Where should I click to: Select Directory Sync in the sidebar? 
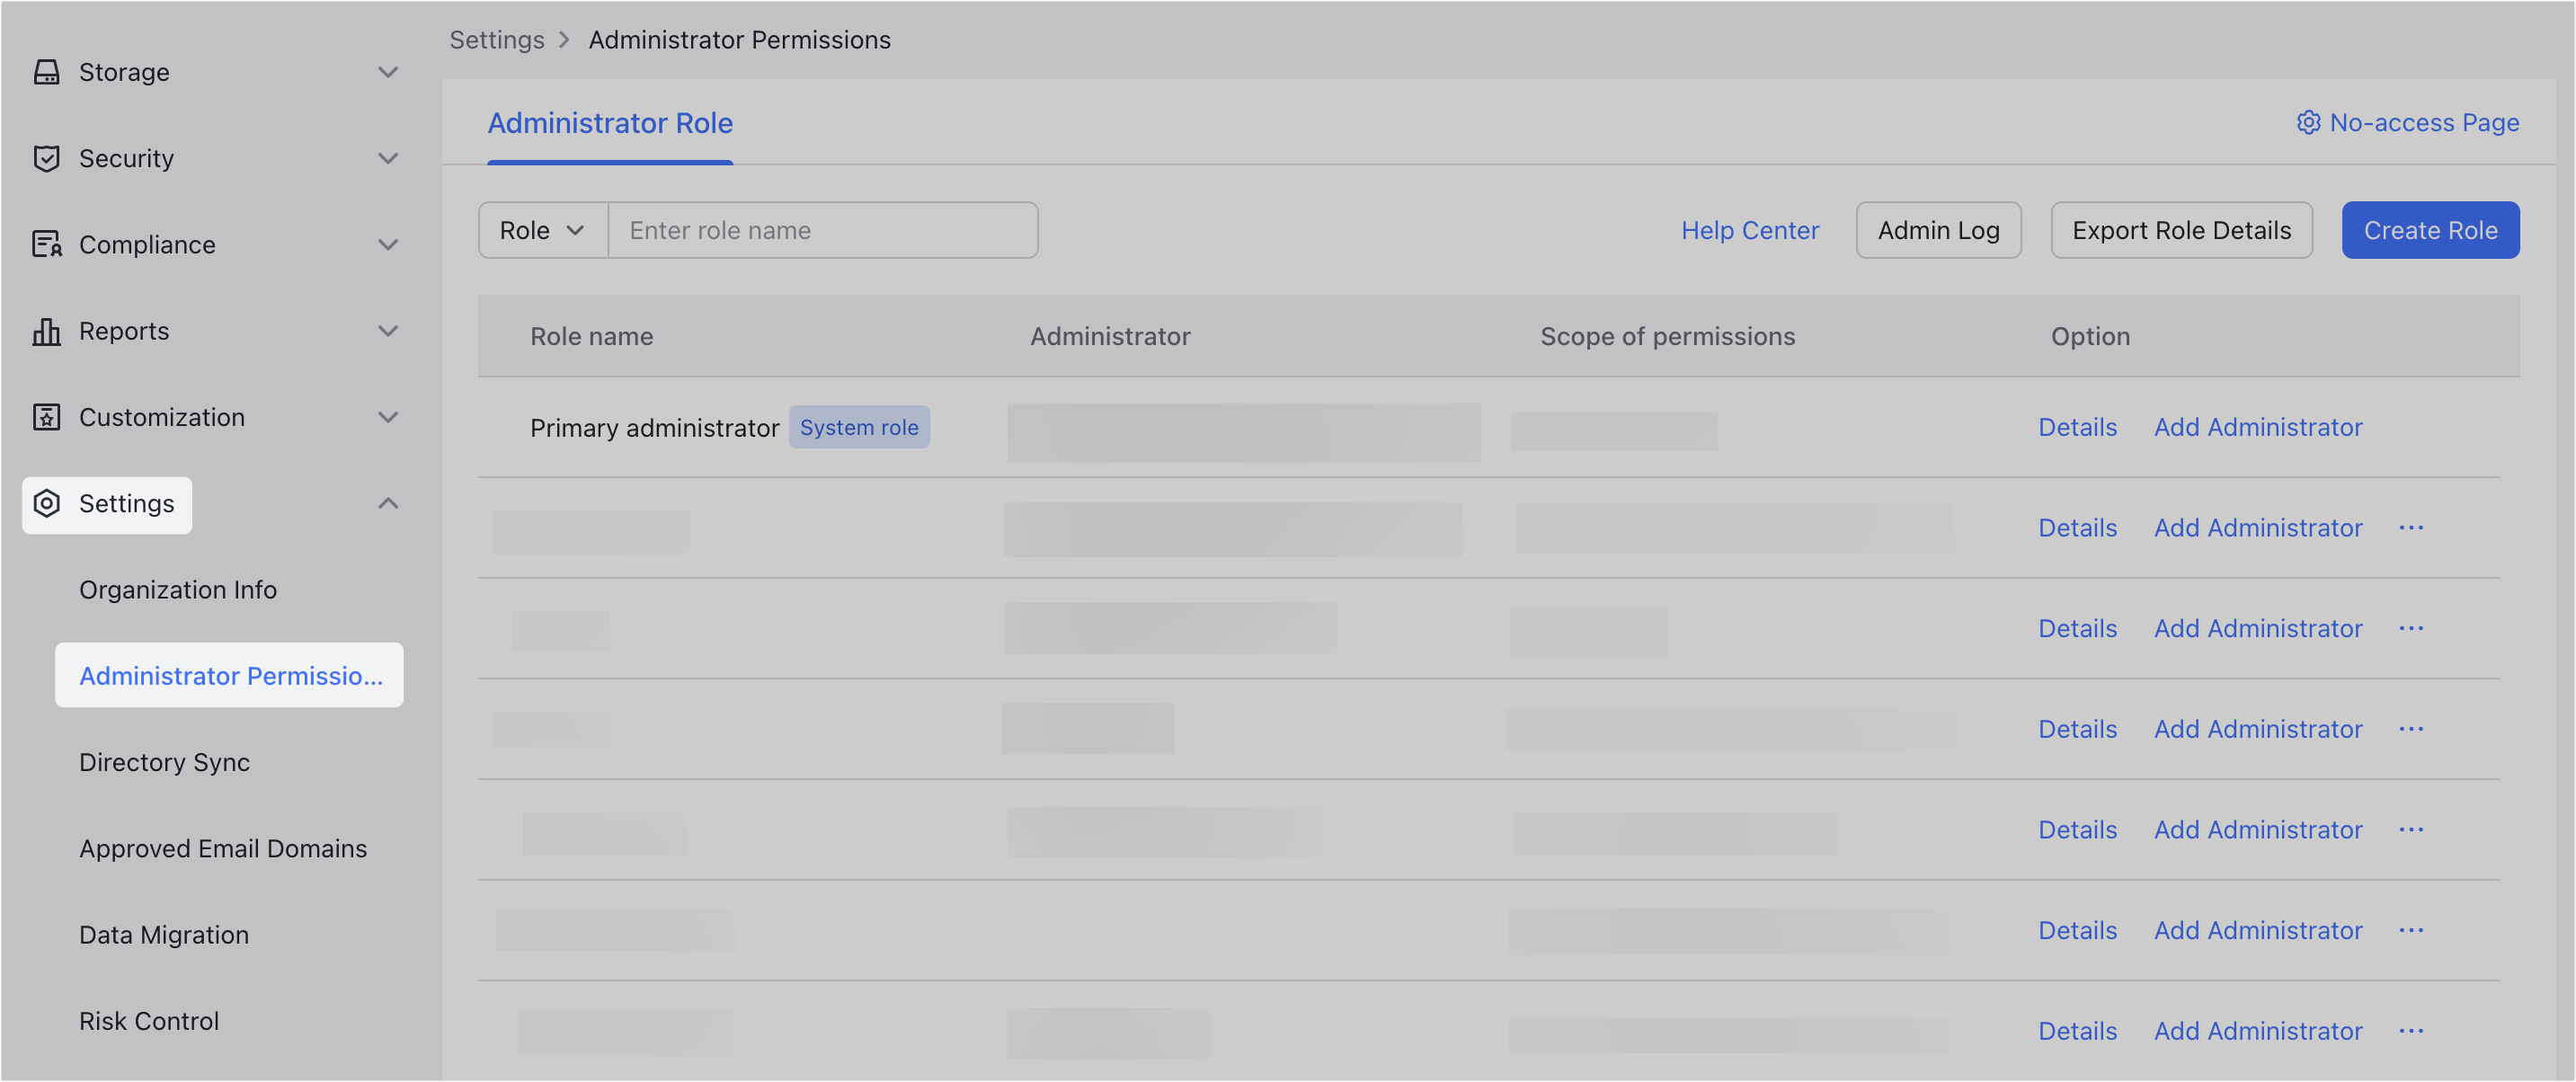[164, 762]
